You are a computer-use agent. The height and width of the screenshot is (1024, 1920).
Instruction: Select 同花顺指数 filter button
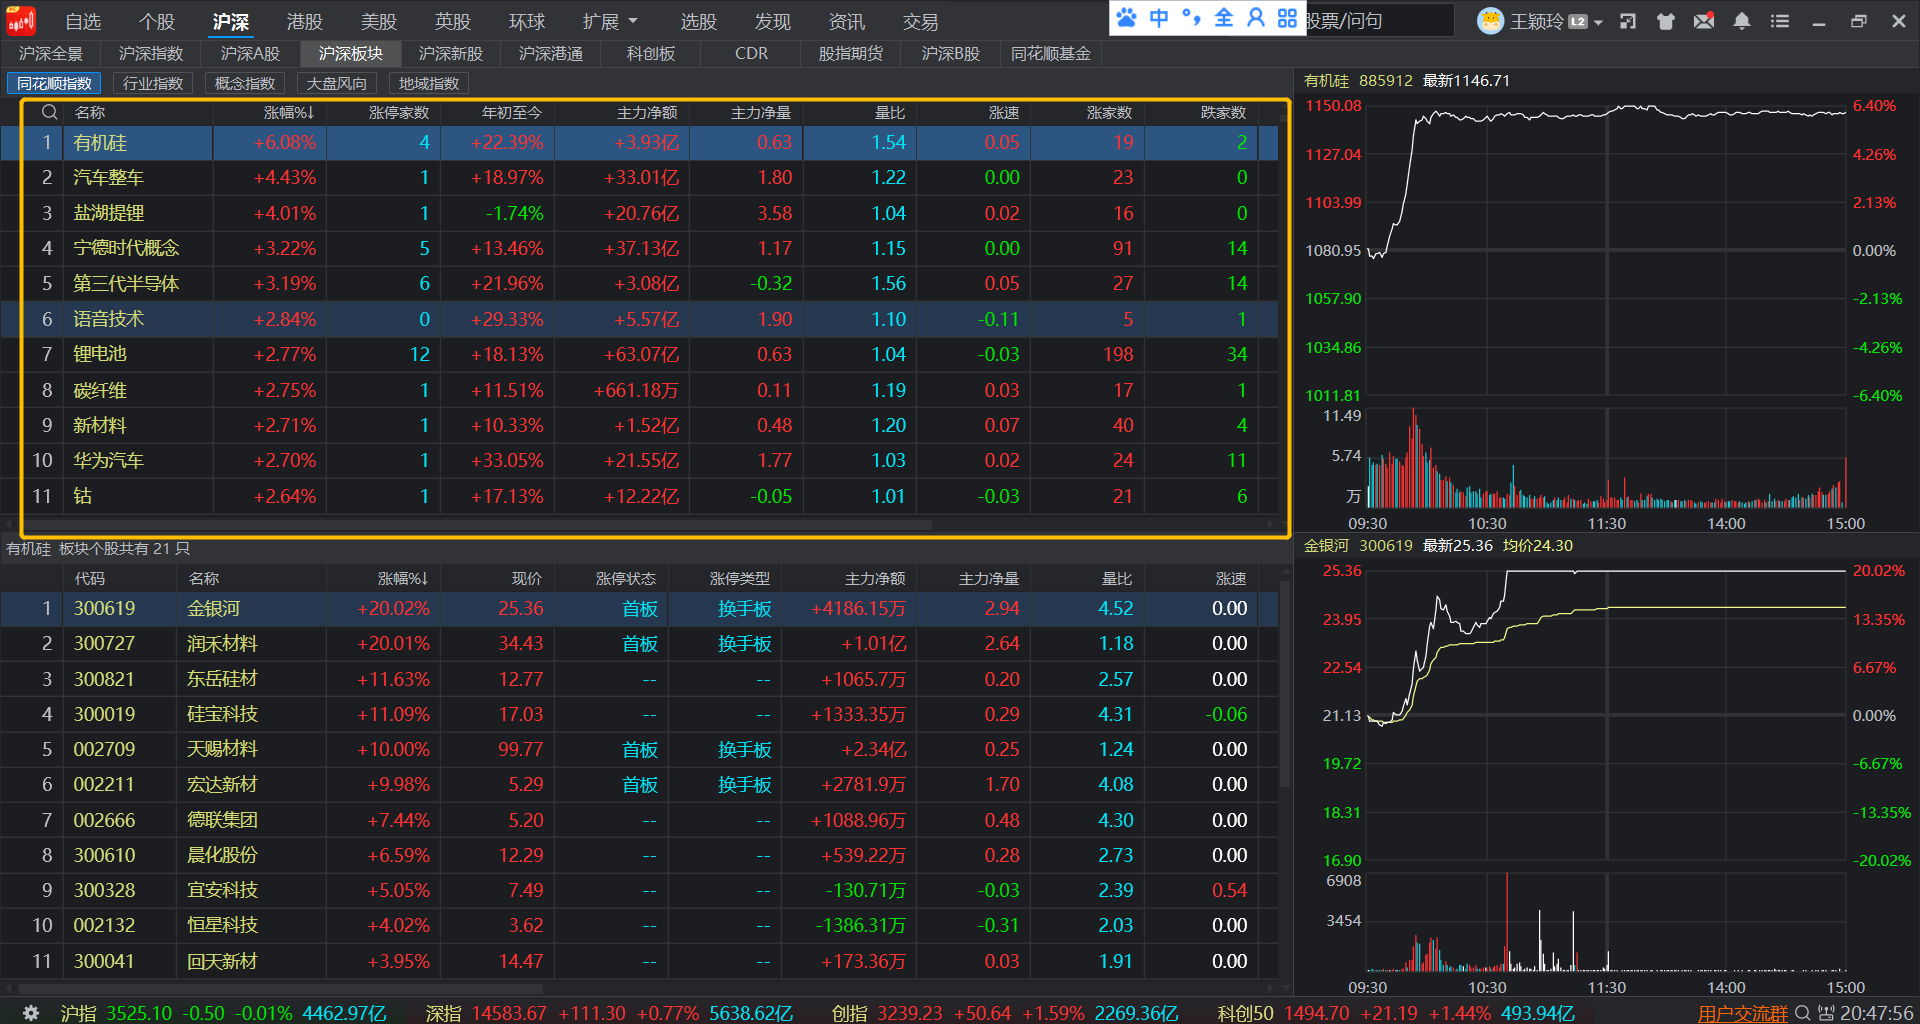click(x=54, y=84)
